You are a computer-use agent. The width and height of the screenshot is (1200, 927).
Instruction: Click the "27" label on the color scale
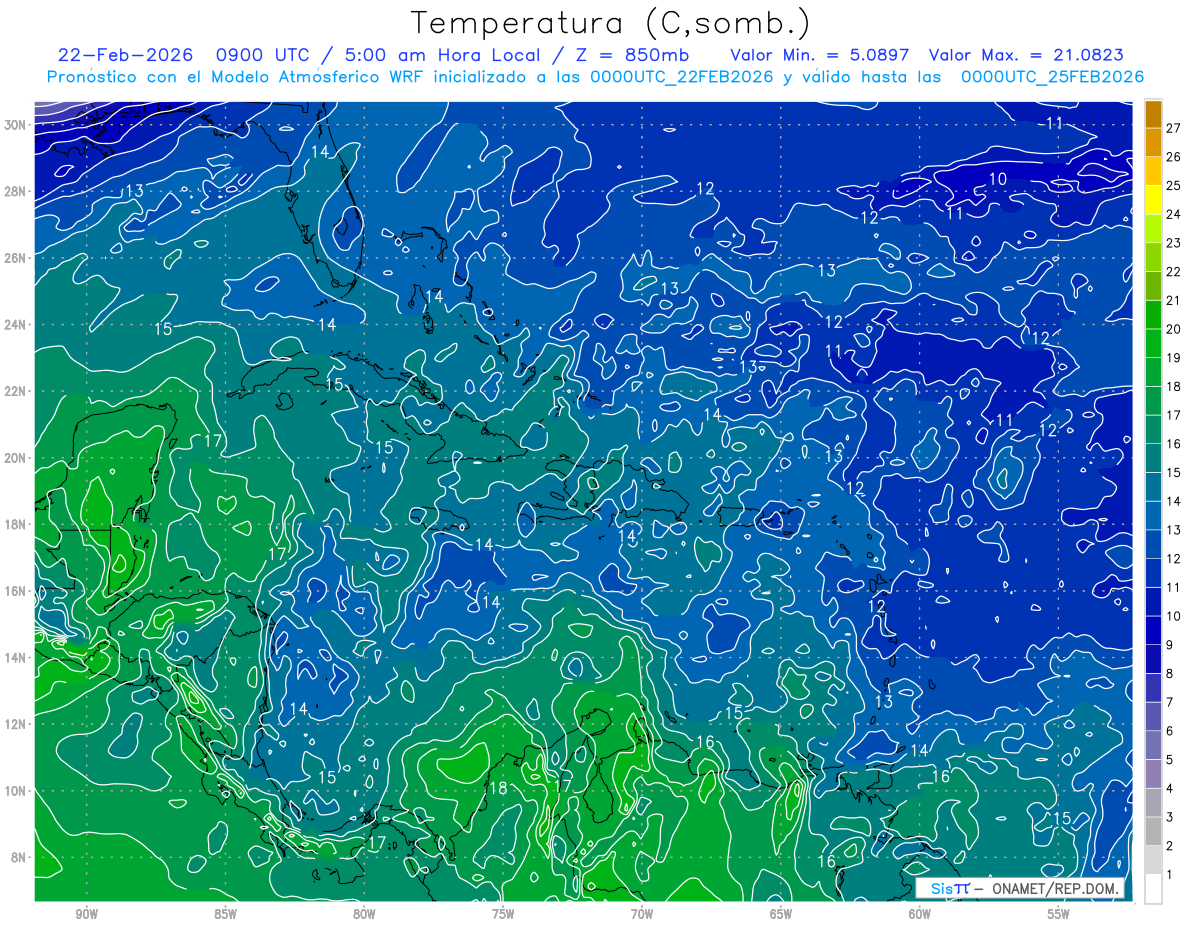[x=1174, y=128]
